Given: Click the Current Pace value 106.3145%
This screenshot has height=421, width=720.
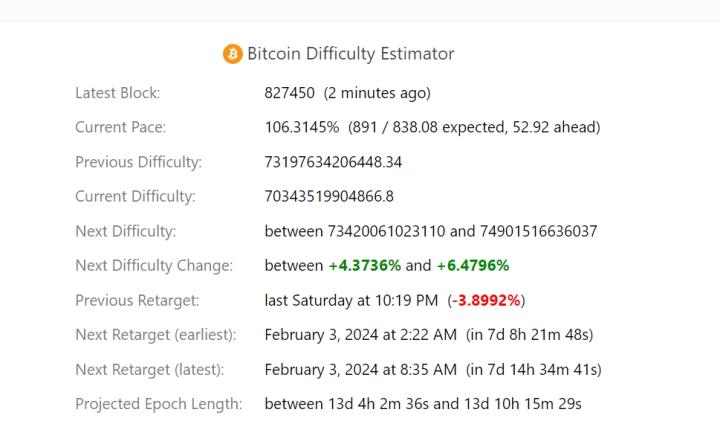Looking at the screenshot, I should [302, 127].
